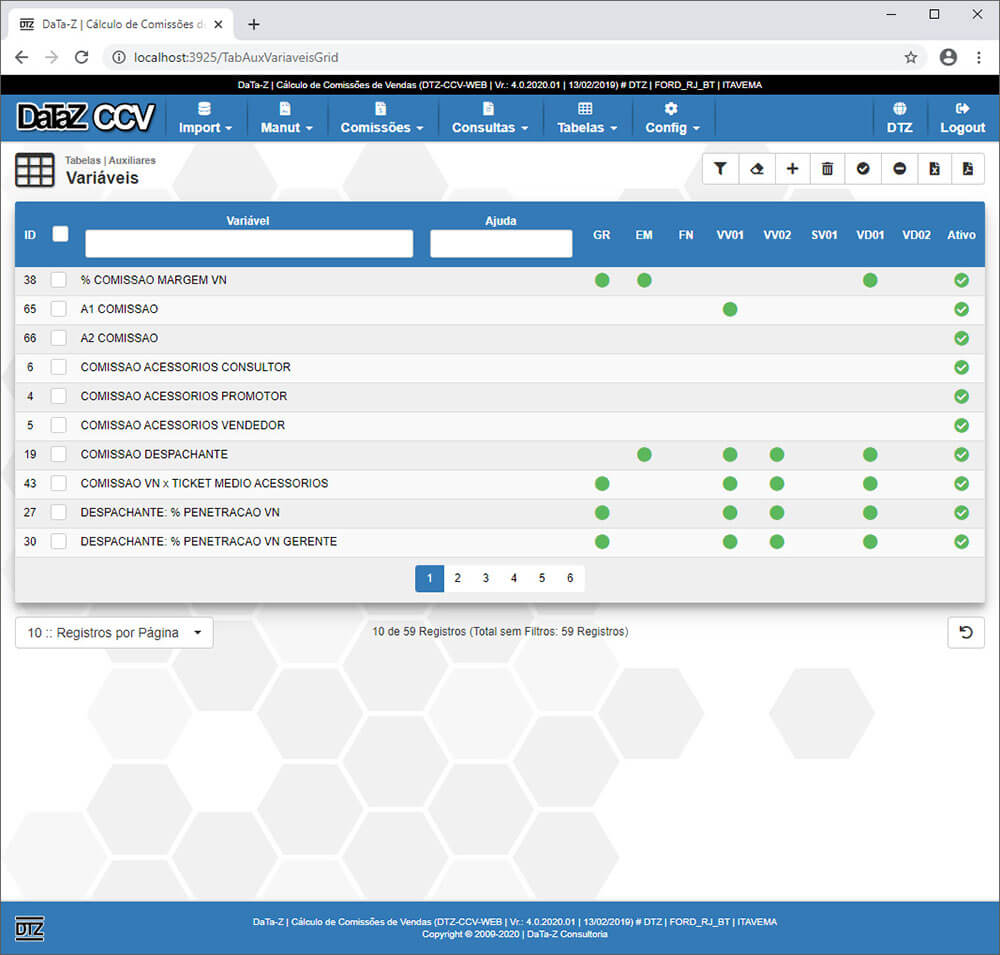Toggle the select-all checkbox in header
Screen dimensions: 1000x955
[x=60, y=233]
